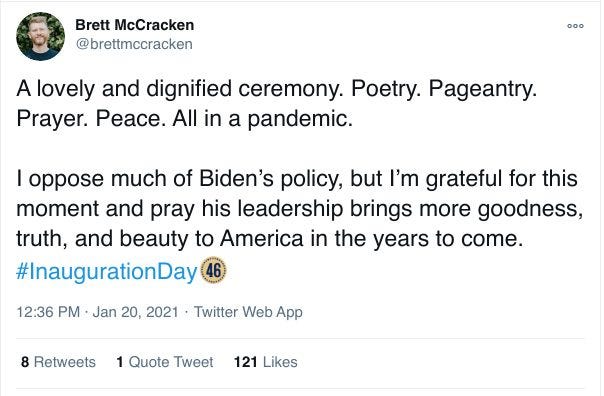Click the line starting 'A lovely and dignified'

coord(277,89)
